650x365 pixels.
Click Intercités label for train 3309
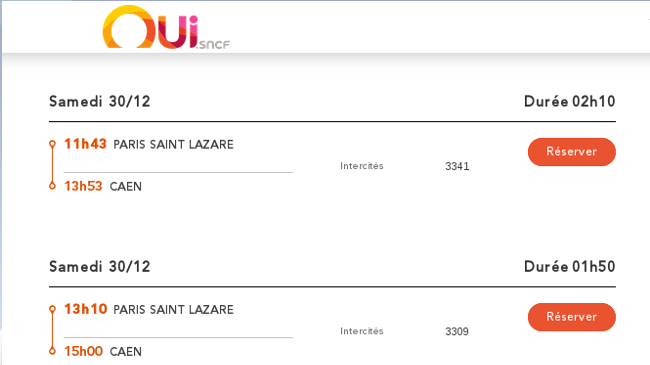pyautogui.click(x=361, y=331)
